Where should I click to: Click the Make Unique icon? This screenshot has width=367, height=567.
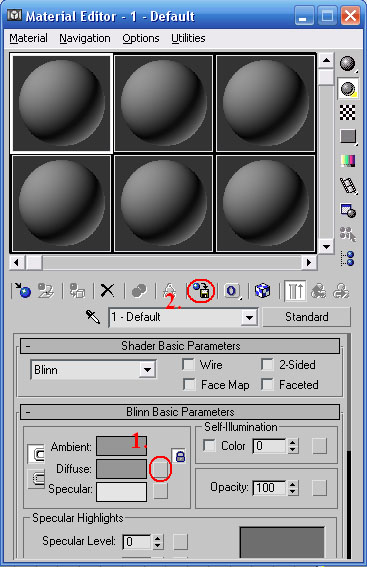pyautogui.click(x=169, y=290)
